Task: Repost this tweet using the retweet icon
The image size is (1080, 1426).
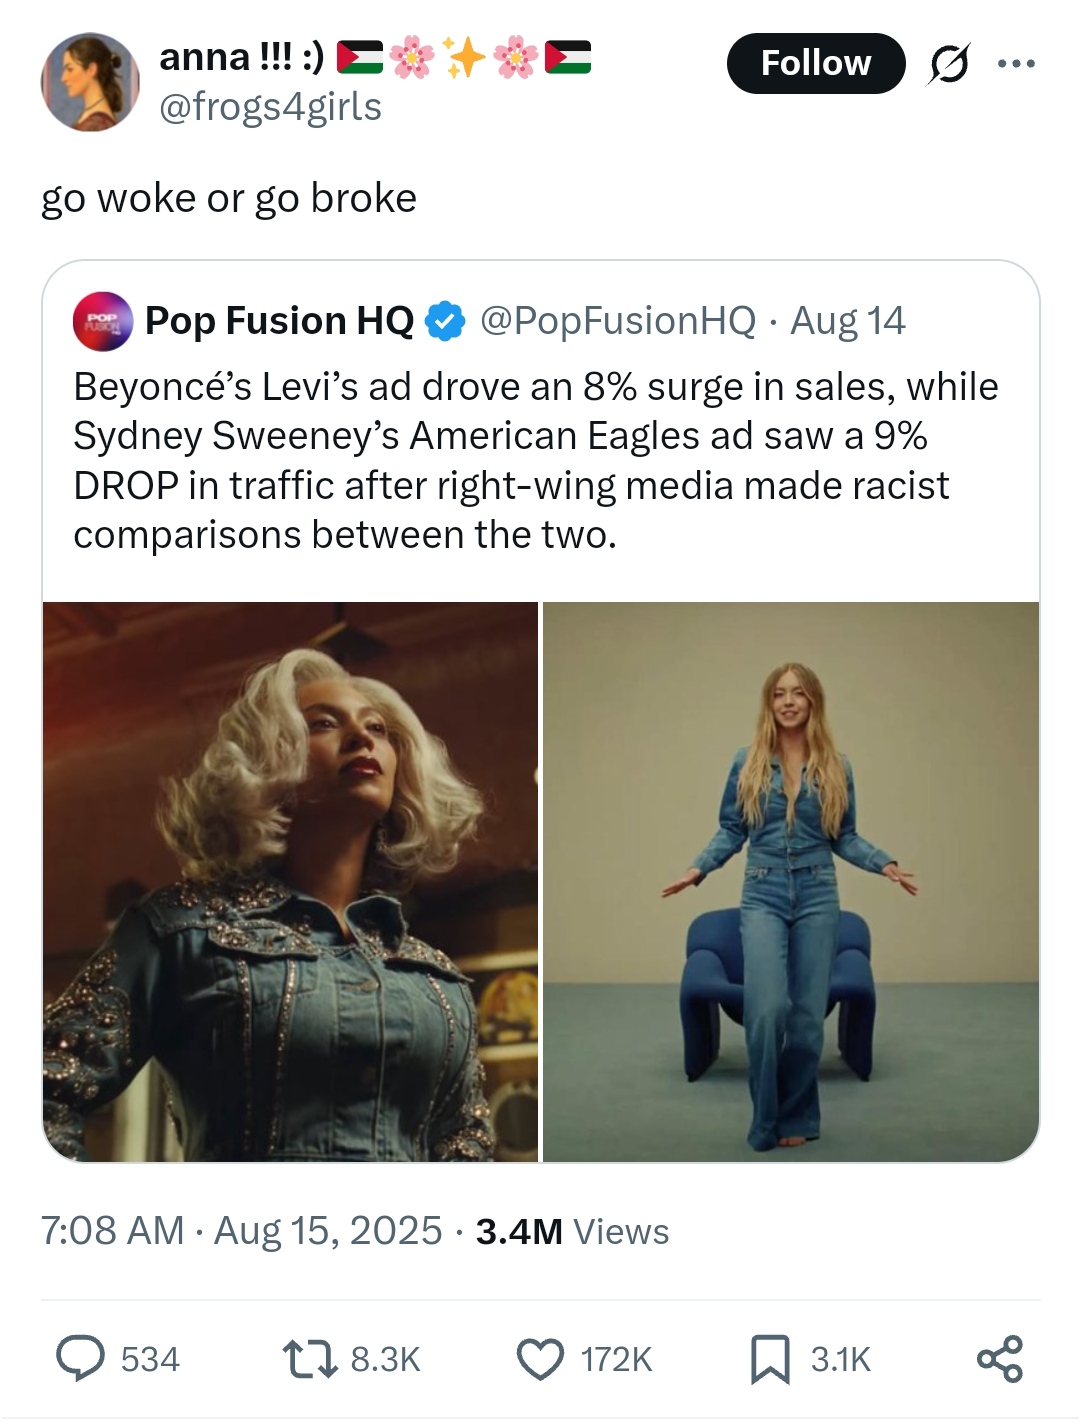Action: [x=310, y=1359]
